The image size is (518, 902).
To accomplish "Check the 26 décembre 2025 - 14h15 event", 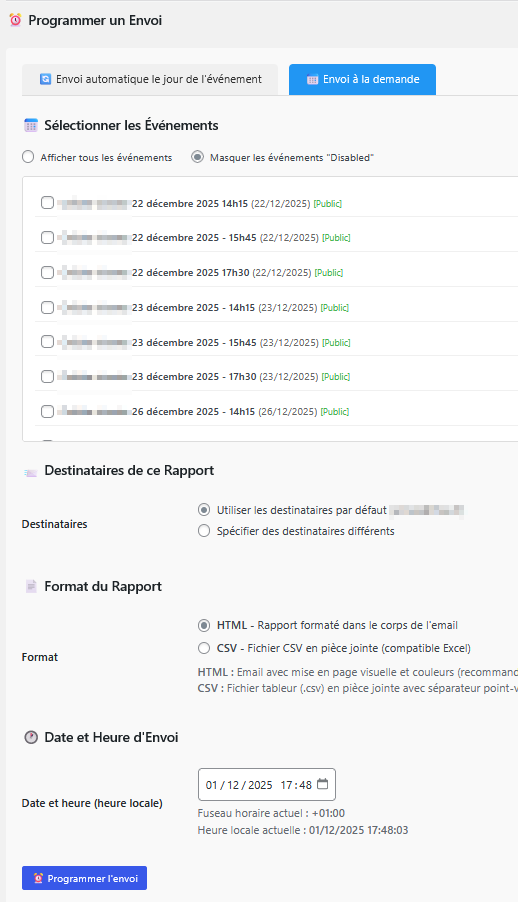I will (47, 411).
